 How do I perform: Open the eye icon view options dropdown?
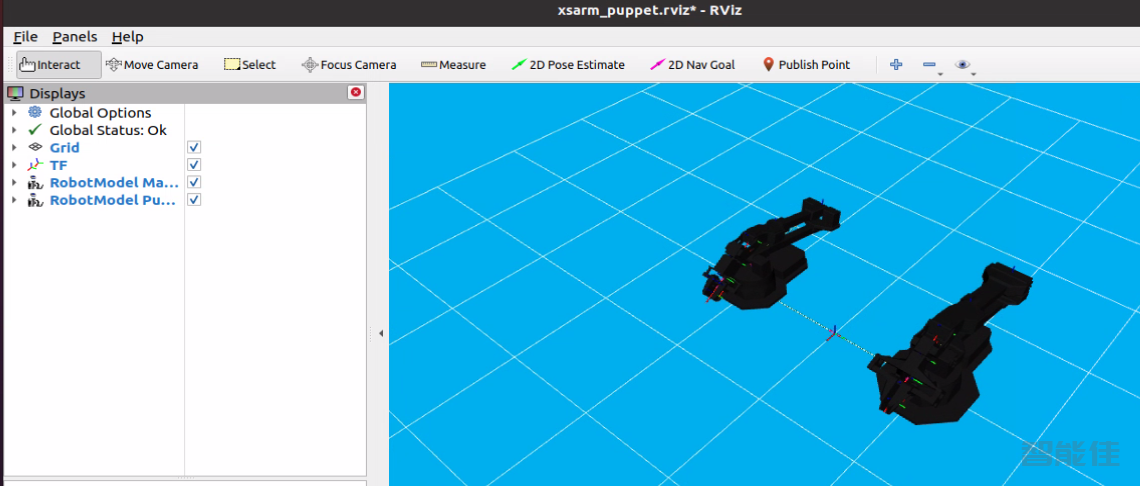click(x=964, y=65)
